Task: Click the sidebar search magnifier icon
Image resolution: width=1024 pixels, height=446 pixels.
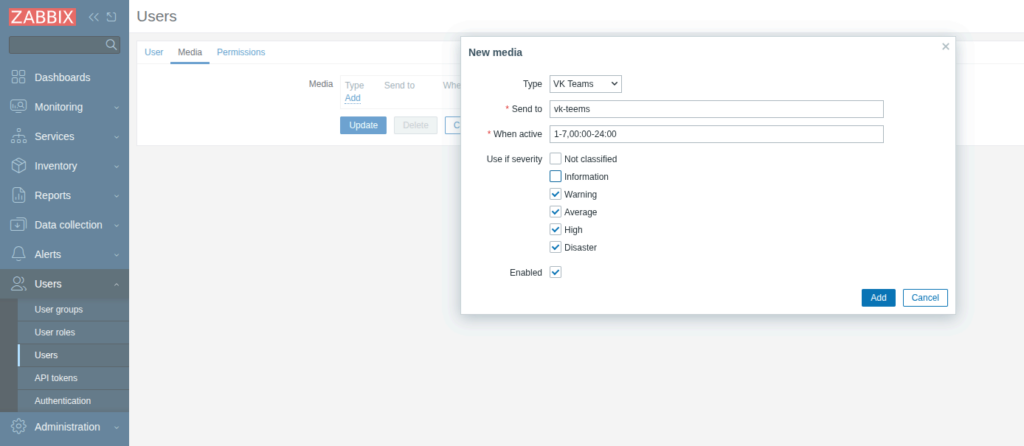Action: click(111, 44)
